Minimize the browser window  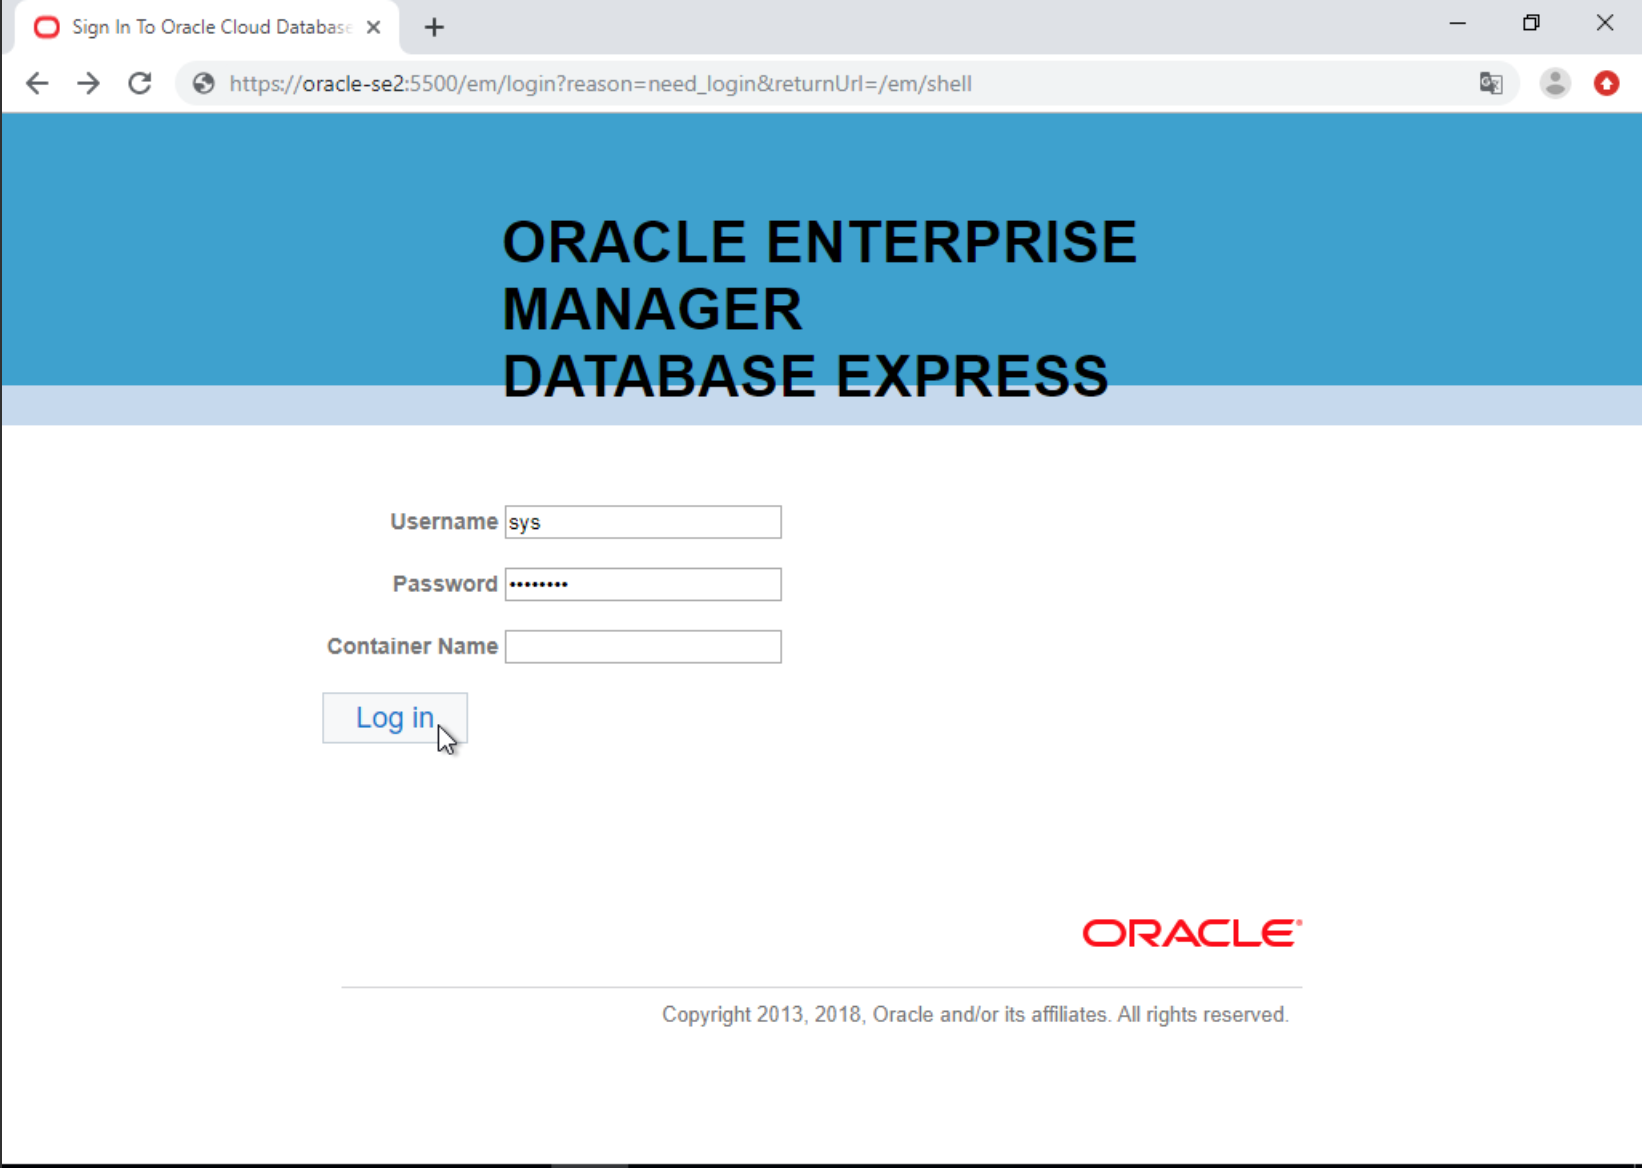pos(1458,23)
